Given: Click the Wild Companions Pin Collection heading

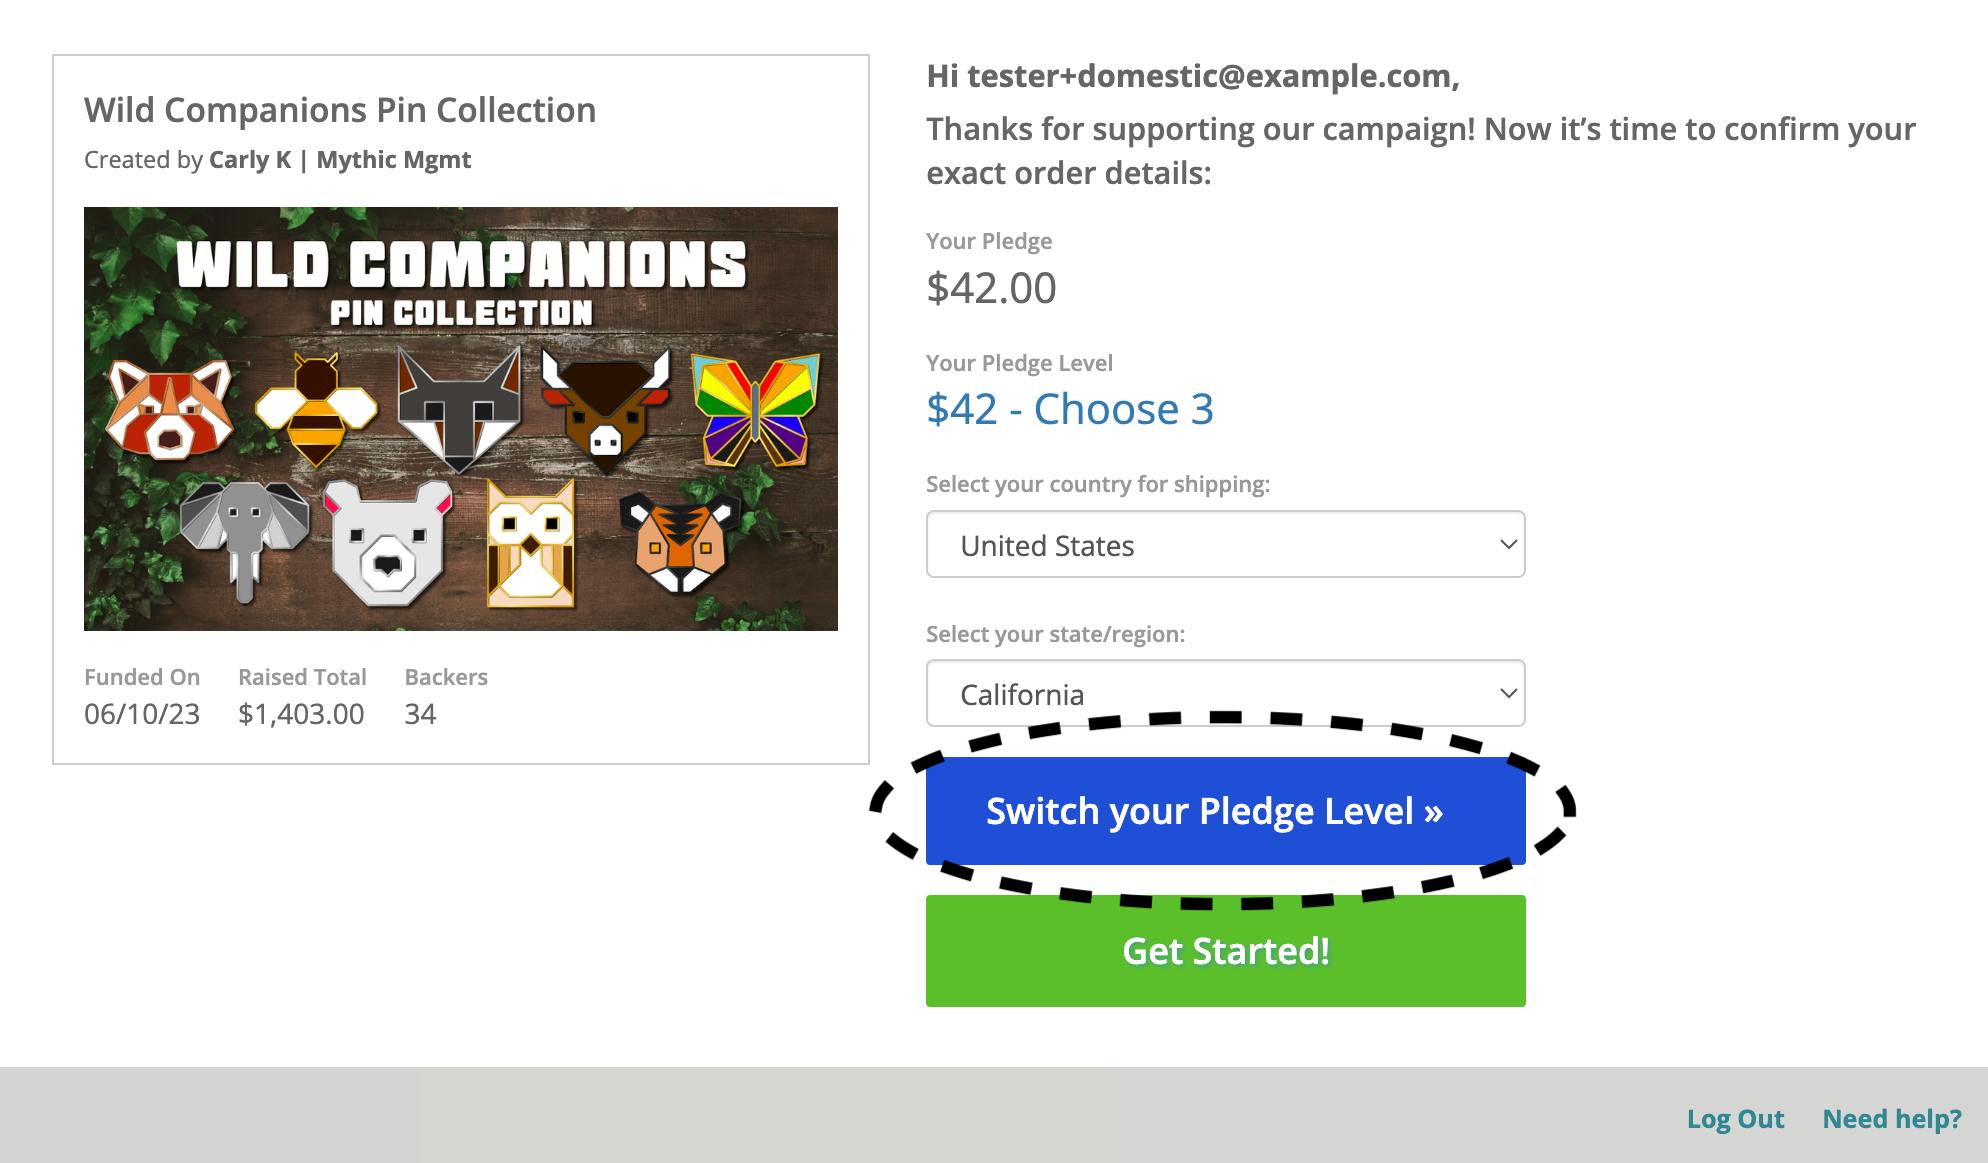Looking at the screenshot, I should pos(340,110).
